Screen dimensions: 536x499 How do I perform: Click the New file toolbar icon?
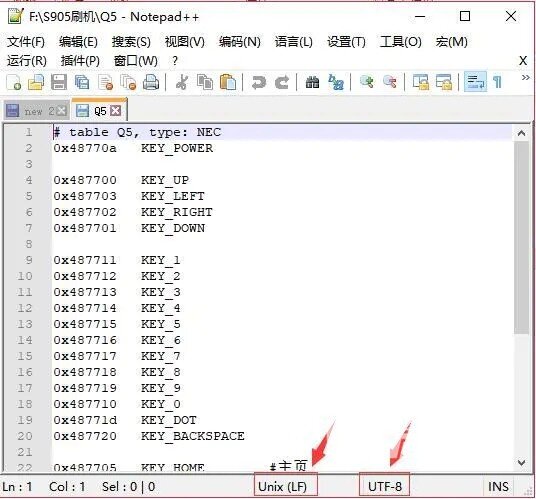[x=14, y=82]
